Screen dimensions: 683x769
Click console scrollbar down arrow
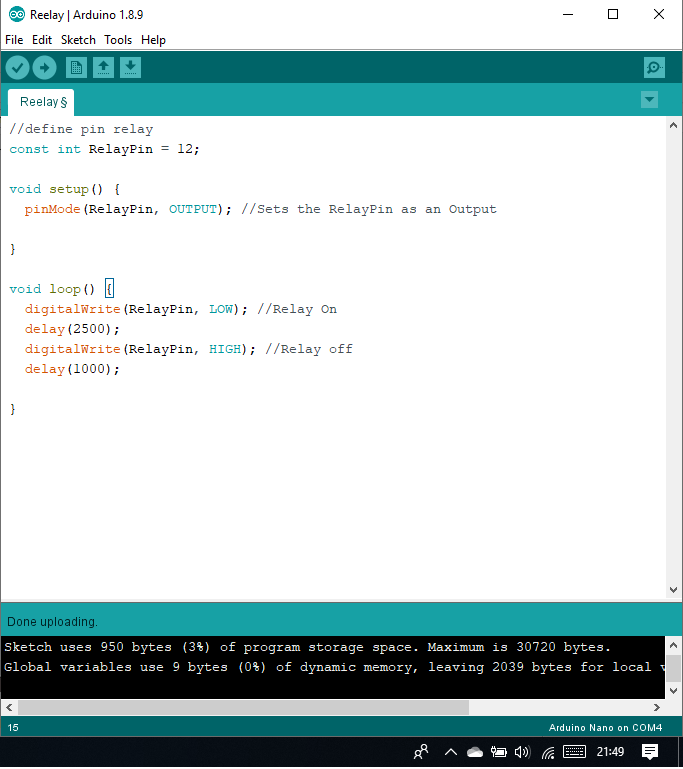tap(673, 691)
